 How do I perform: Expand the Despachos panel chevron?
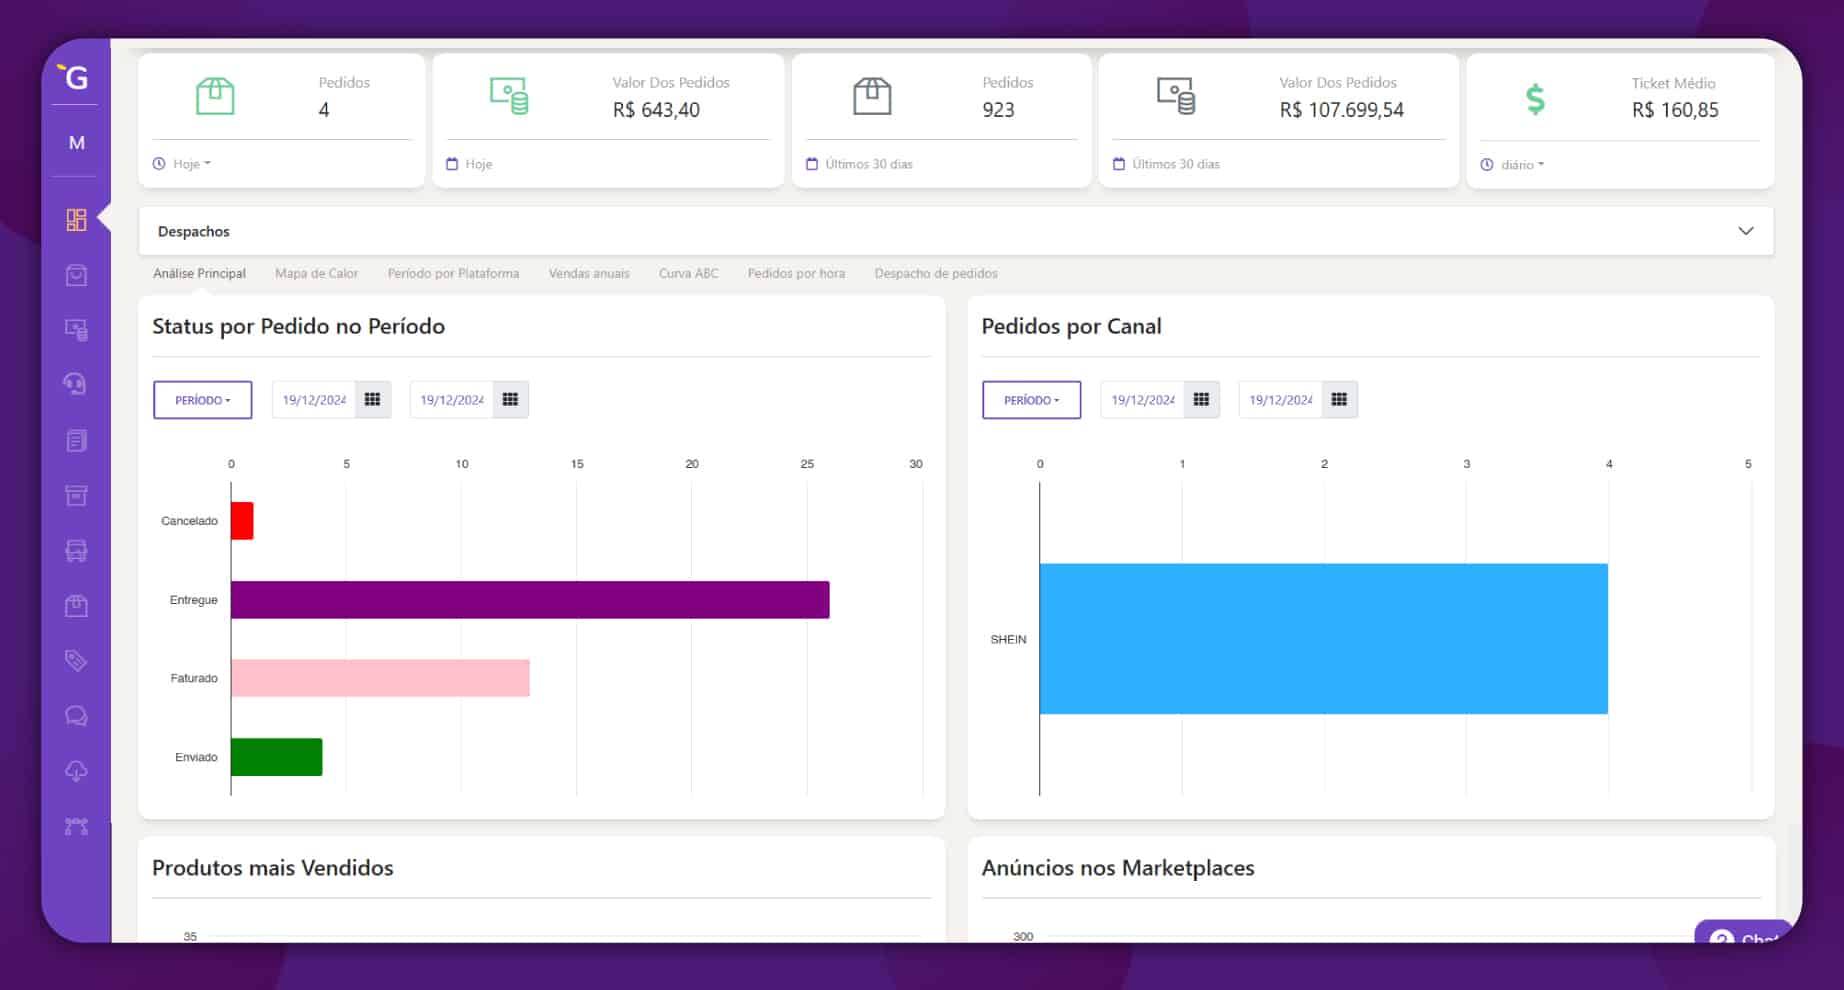pos(1746,231)
